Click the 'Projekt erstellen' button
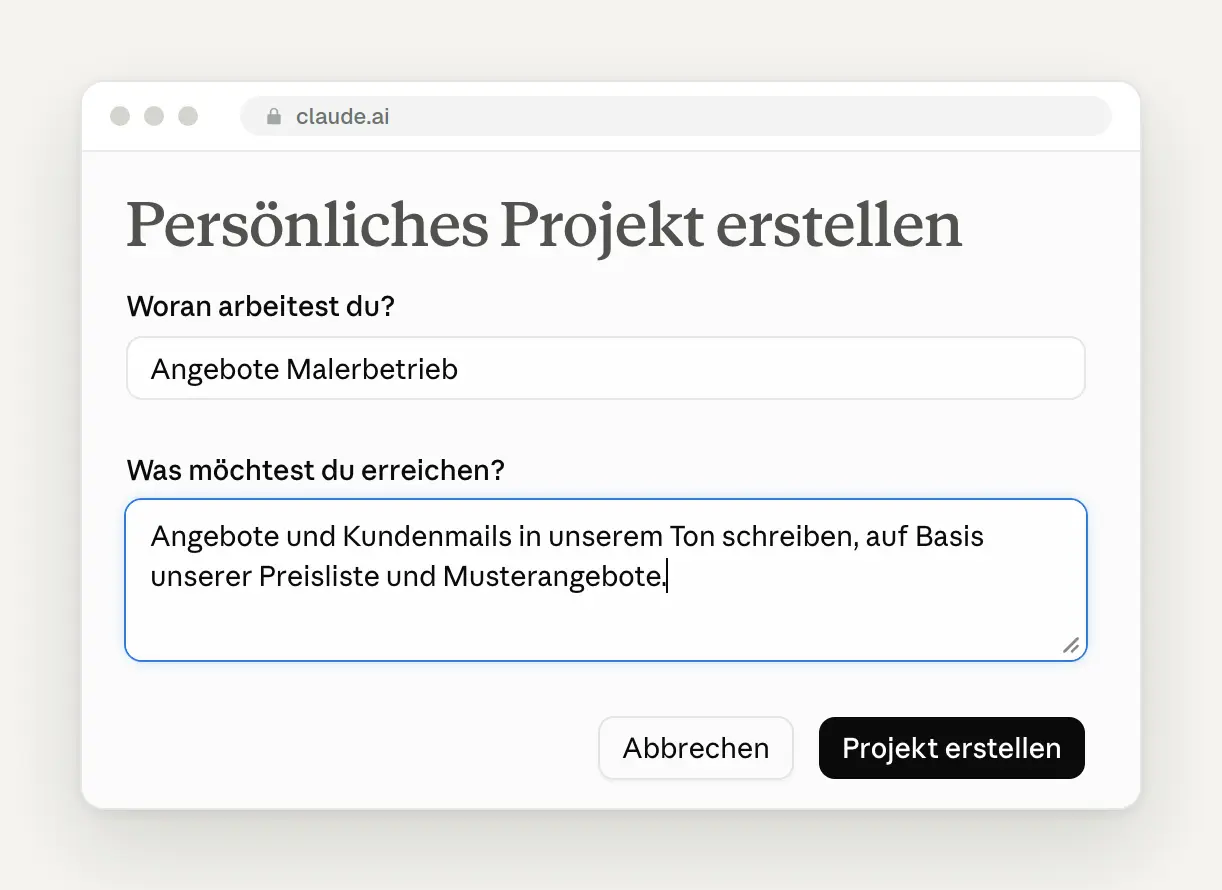Image resolution: width=1222 pixels, height=890 pixels. pyautogui.click(x=951, y=748)
